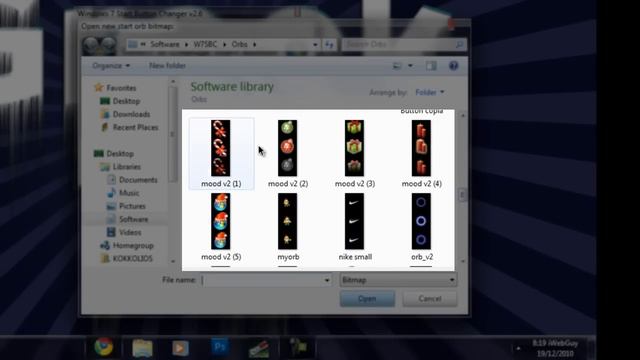Click the Cancel button
Viewport: 640px width, 360px height.
tap(430, 299)
